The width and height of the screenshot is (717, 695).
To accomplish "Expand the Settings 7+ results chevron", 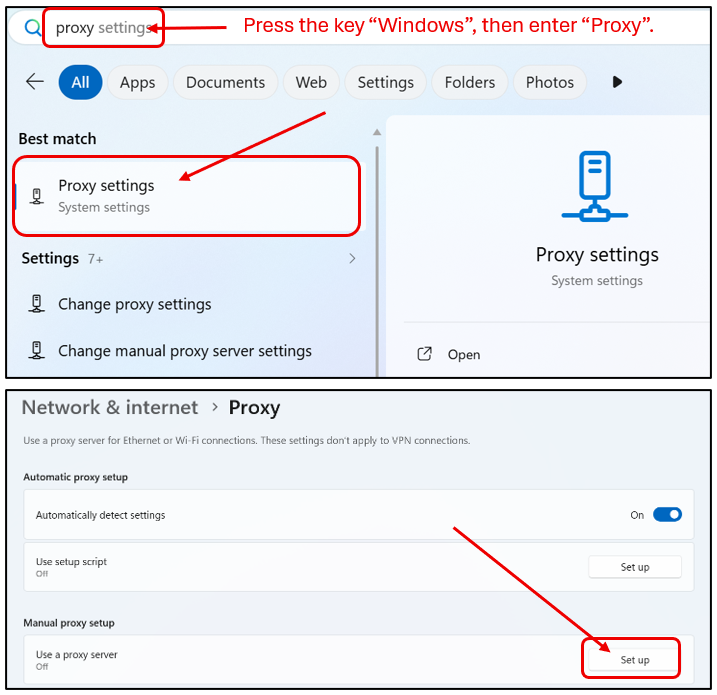I will click(x=352, y=259).
